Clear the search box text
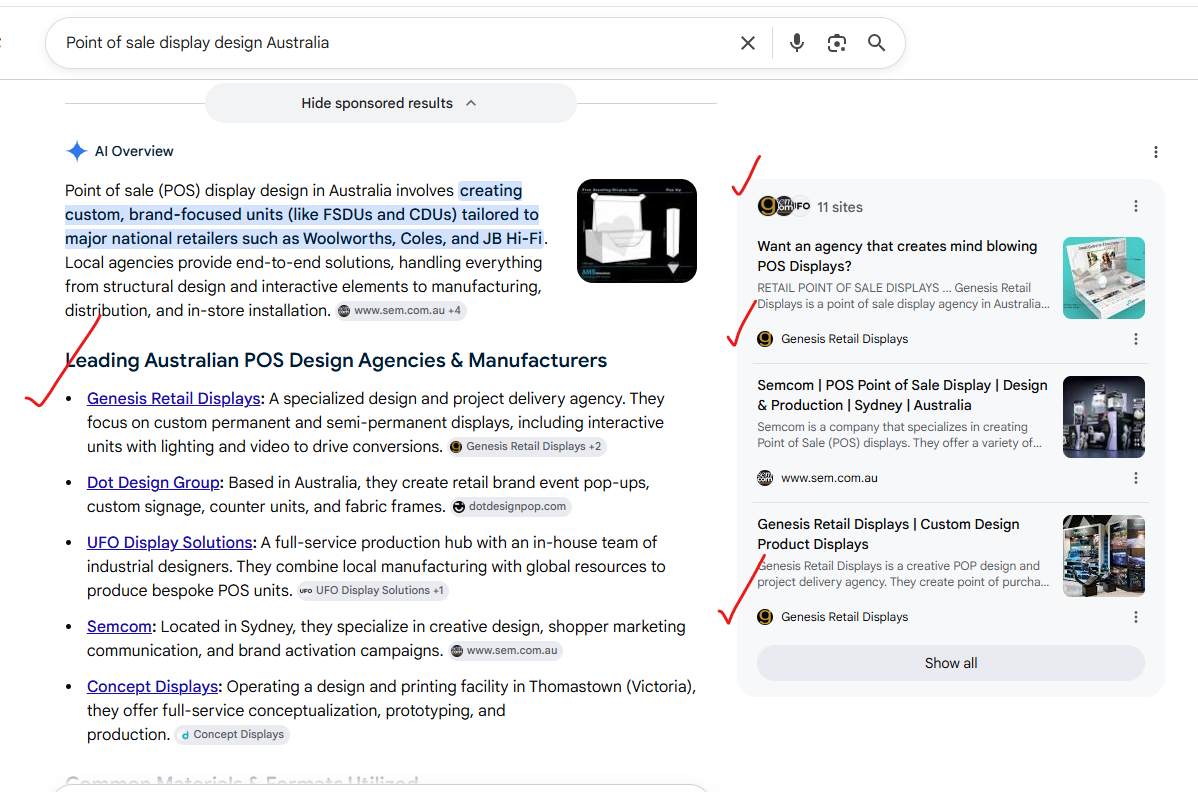 pyautogui.click(x=747, y=43)
